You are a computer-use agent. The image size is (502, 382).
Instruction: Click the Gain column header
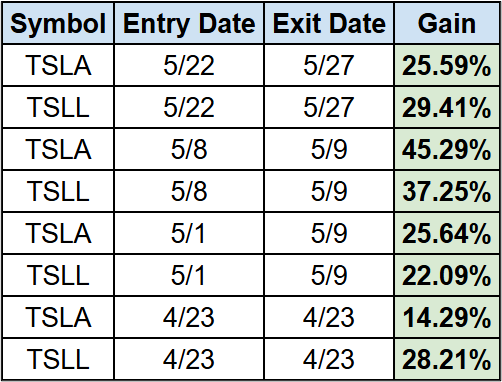click(447, 23)
